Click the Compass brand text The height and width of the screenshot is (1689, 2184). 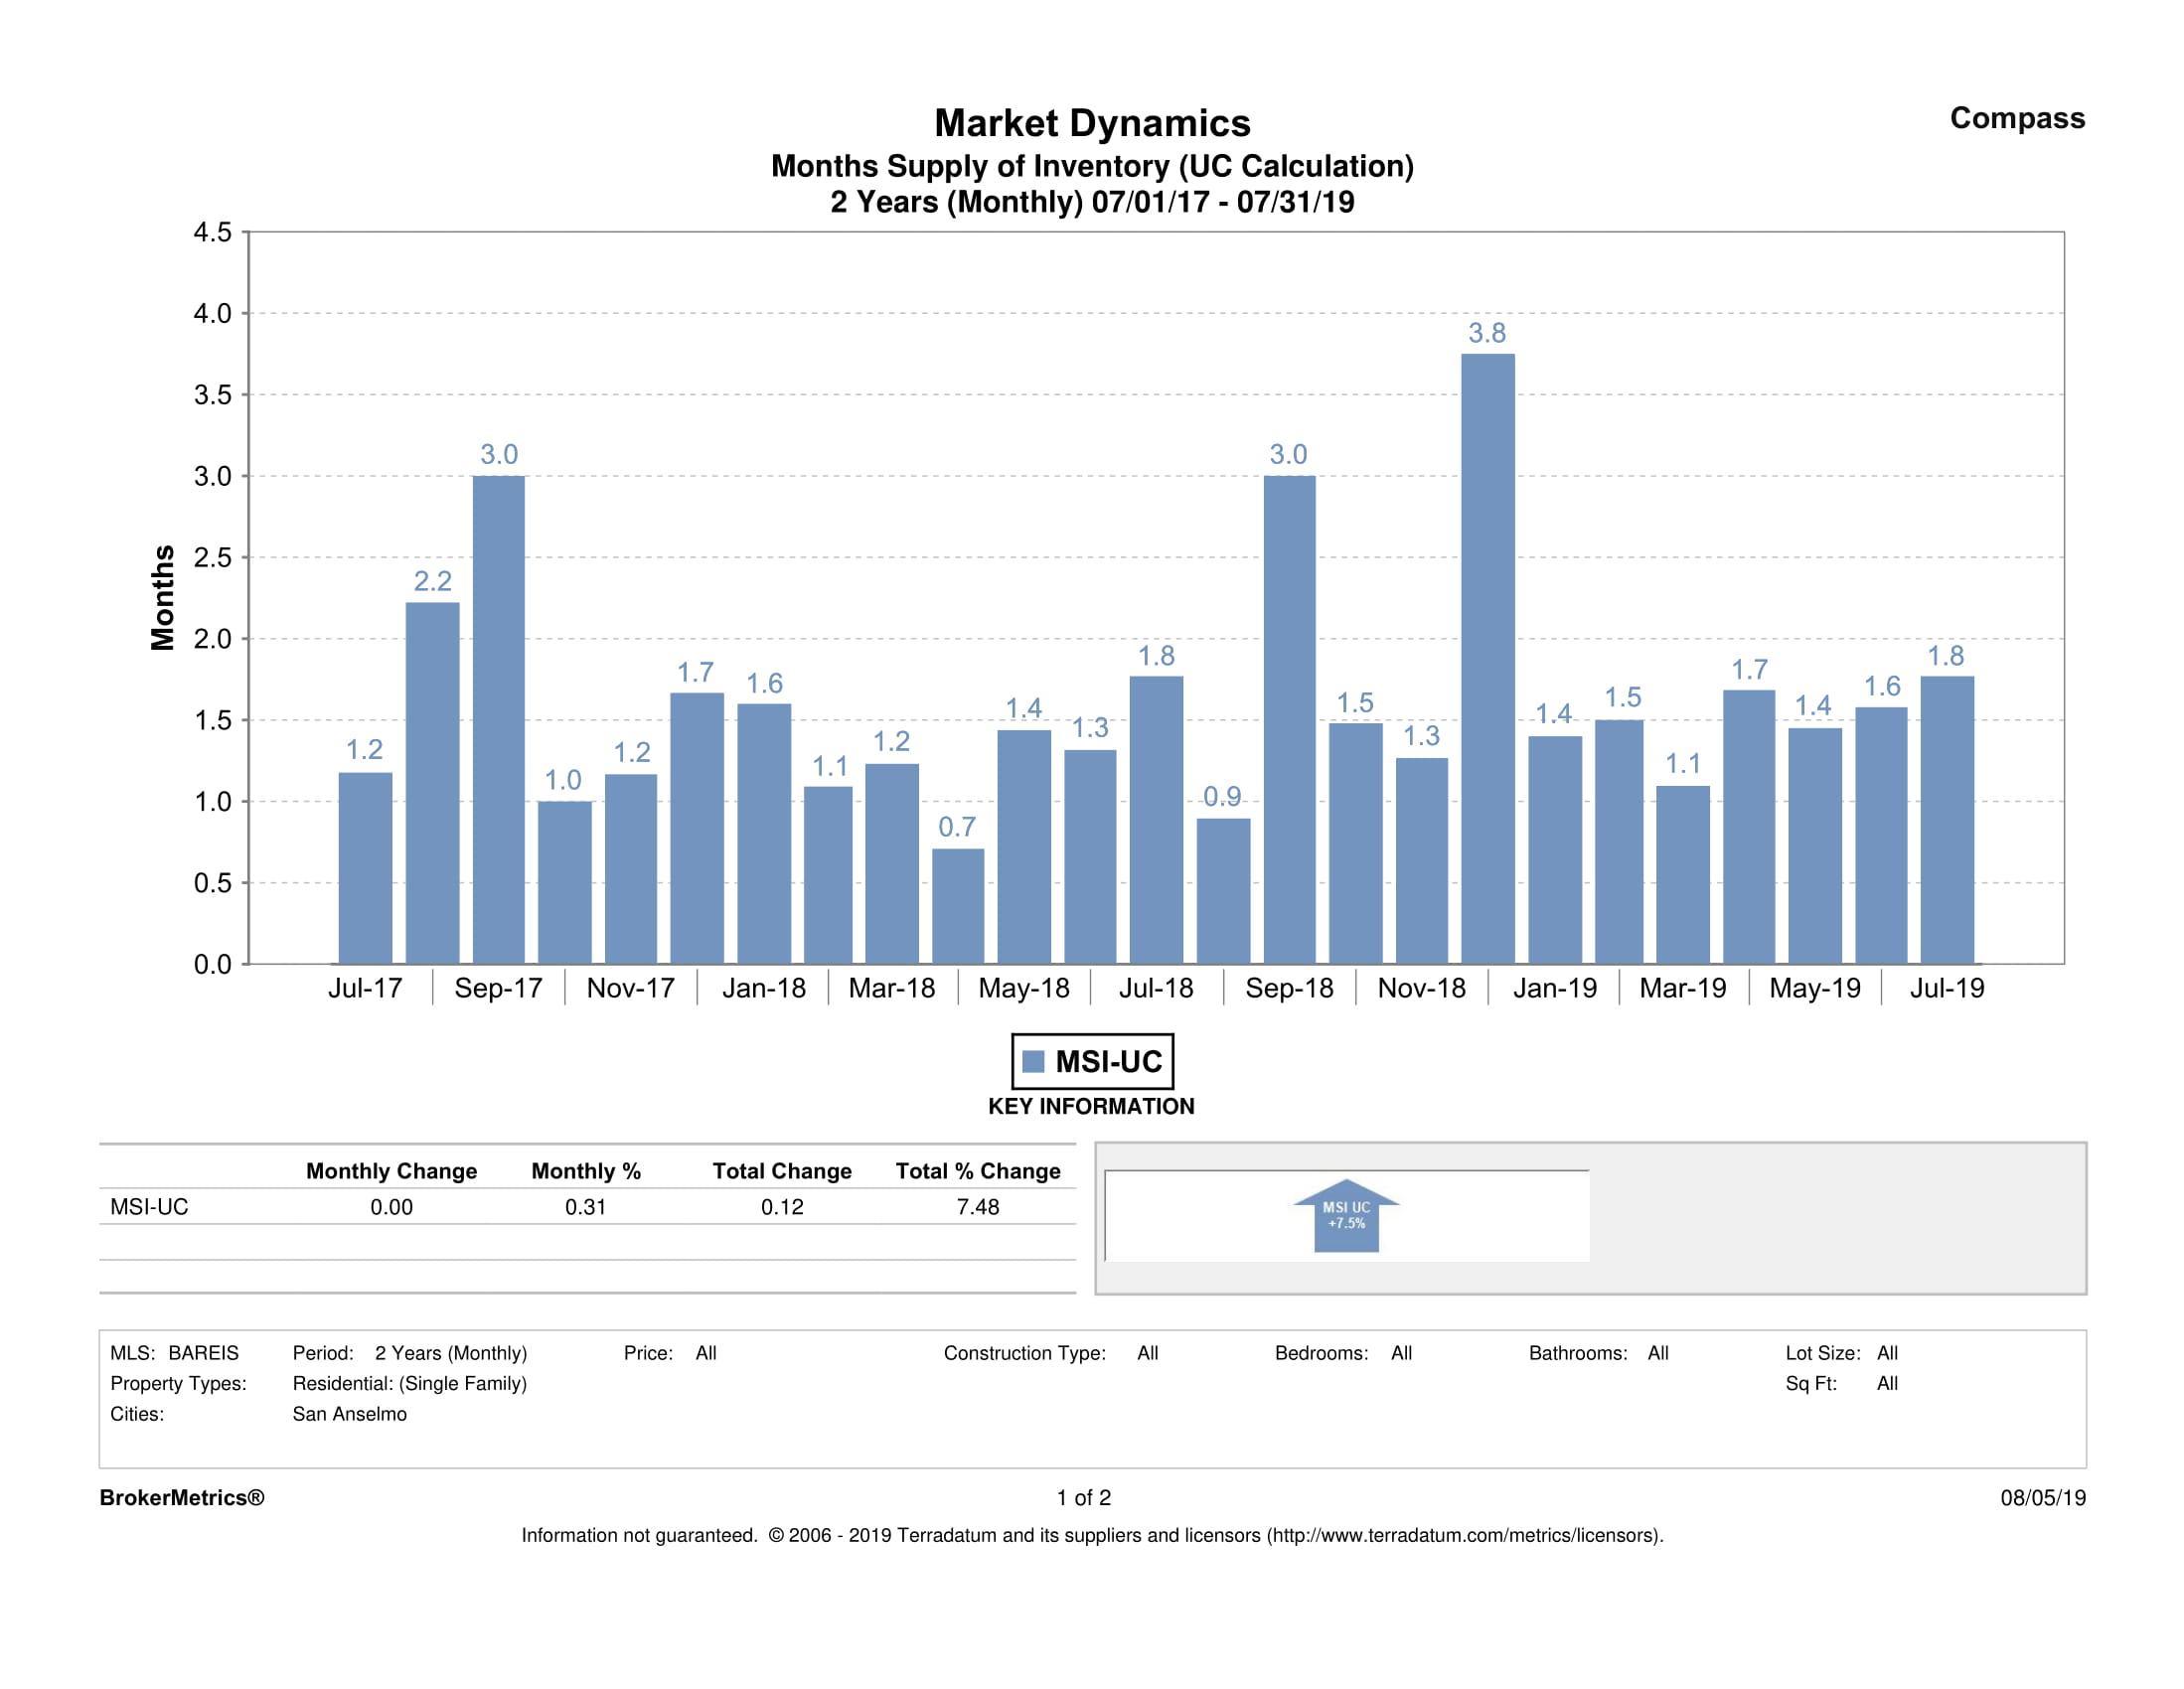coord(2016,118)
